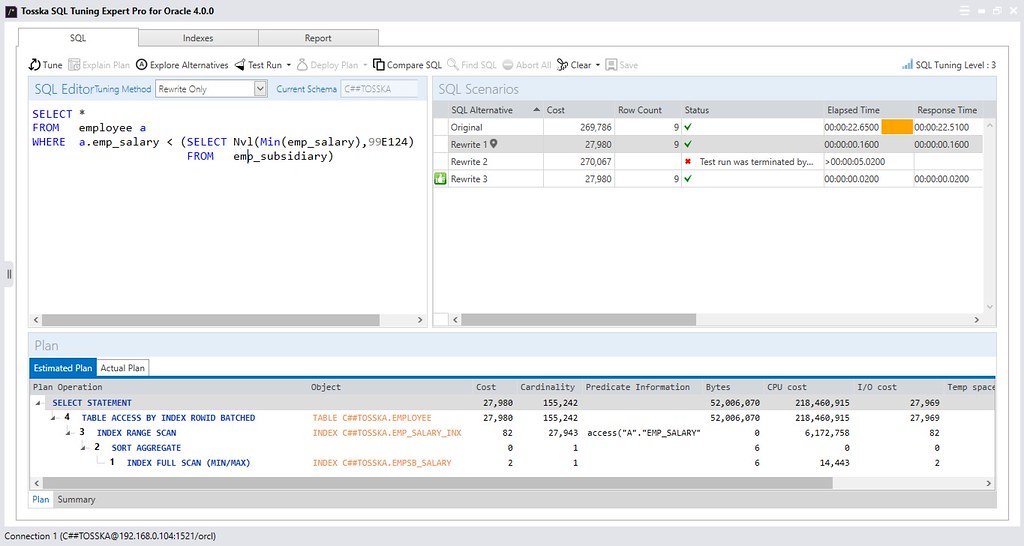1024x546 pixels.
Task: Click Plan panel horizontal scrollbar
Action: pyautogui.click(x=438, y=483)
